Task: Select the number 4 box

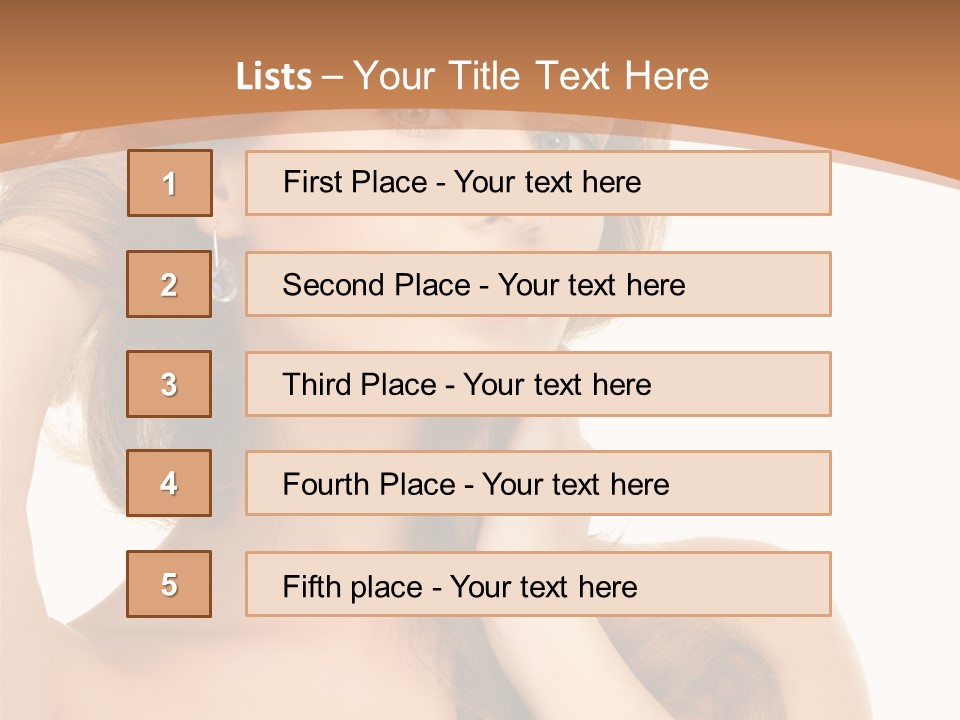Action: pos(169,483)
